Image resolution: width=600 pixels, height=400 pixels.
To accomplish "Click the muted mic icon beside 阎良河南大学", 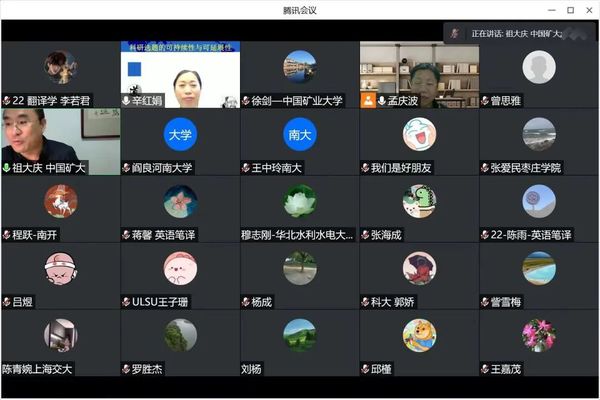I will (x=126, y=168).
